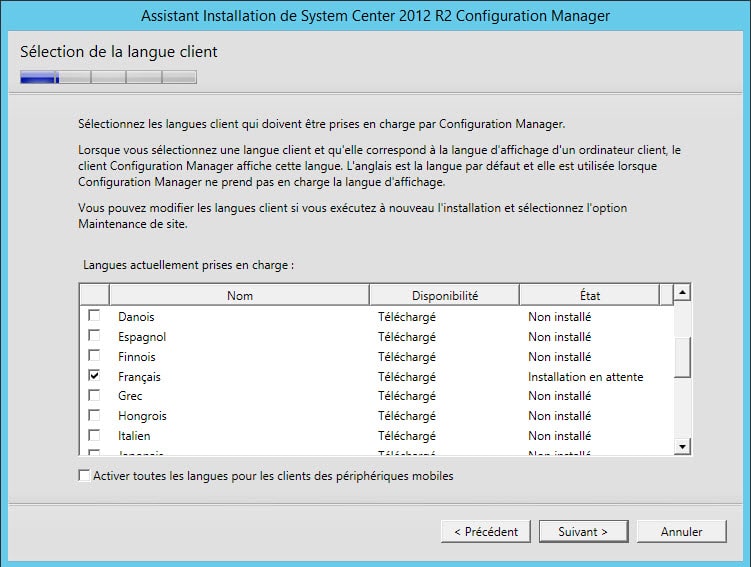Viewport: 751px width, 567px height.
Task: Click the wizard progress bar
Action: tap(108, 77)
